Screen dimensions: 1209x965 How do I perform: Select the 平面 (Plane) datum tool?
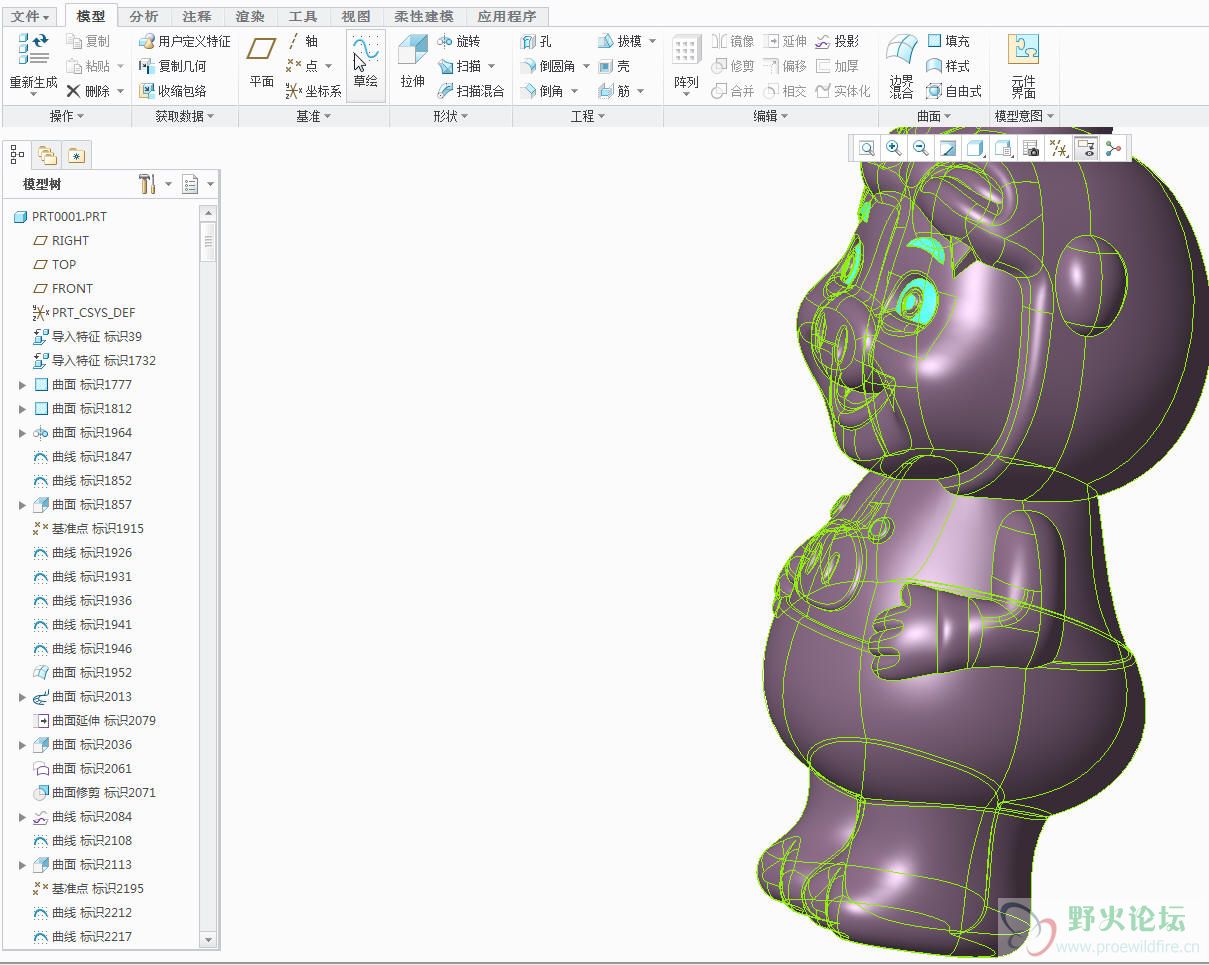pos(262,62)
